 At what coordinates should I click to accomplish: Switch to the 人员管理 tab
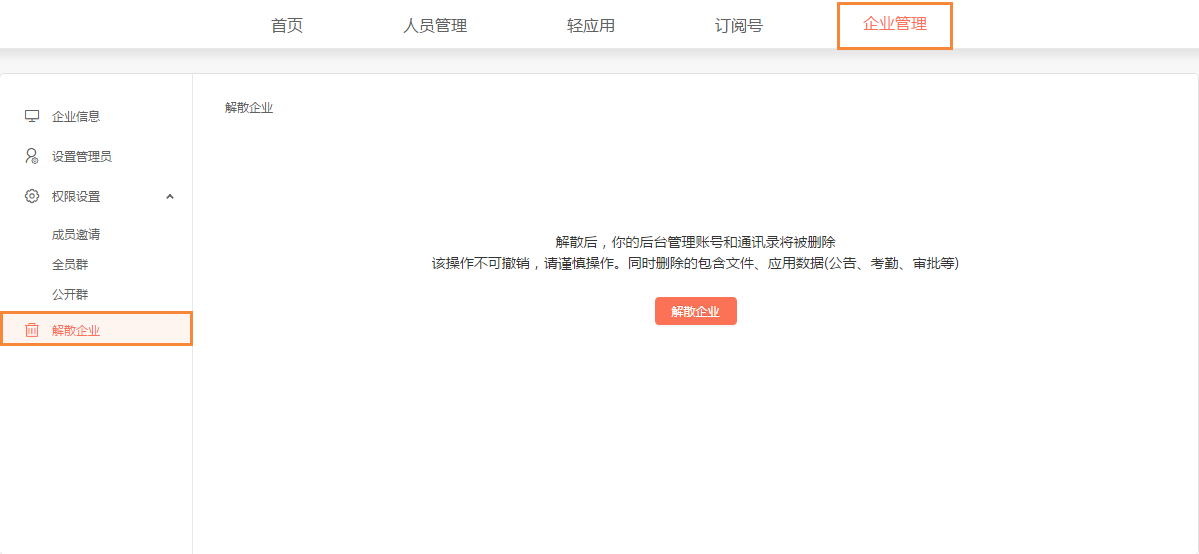[x=435, y=26]
